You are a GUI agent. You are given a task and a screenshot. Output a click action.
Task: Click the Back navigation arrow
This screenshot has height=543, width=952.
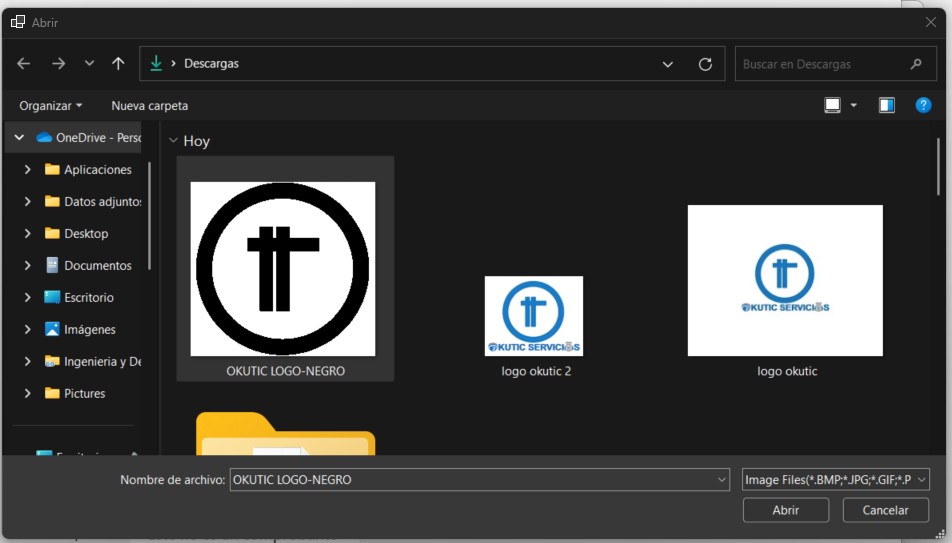(24, 64)
